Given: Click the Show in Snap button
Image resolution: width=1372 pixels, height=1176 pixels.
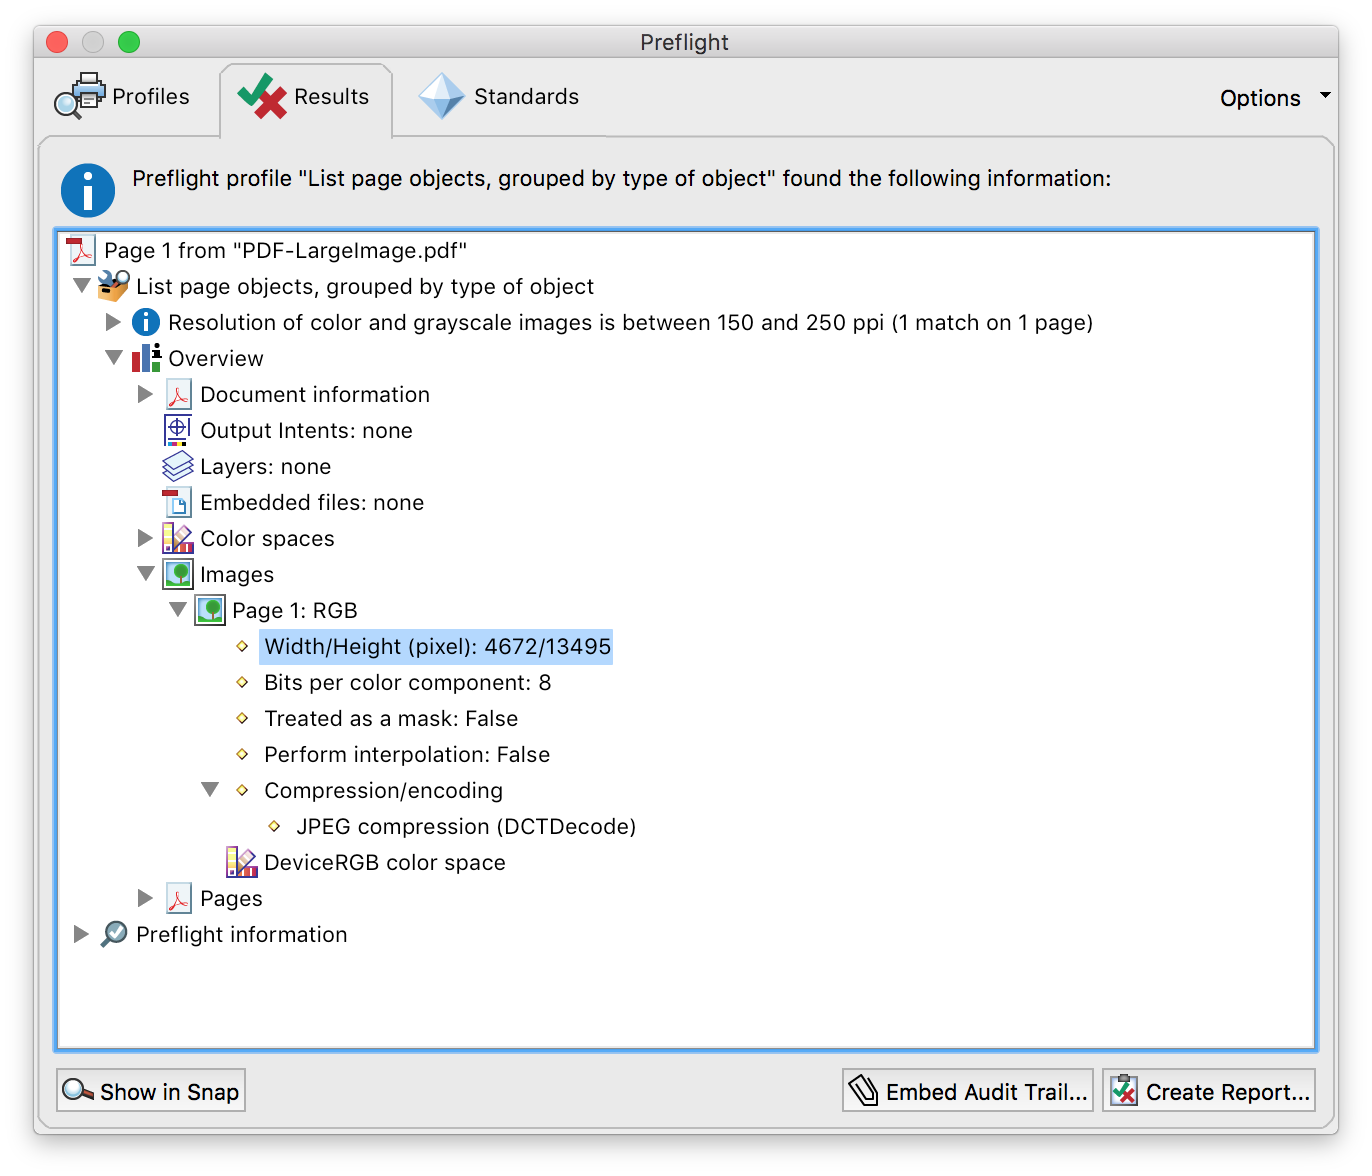Looking at the screenshot, I should tap(151, 1091).
